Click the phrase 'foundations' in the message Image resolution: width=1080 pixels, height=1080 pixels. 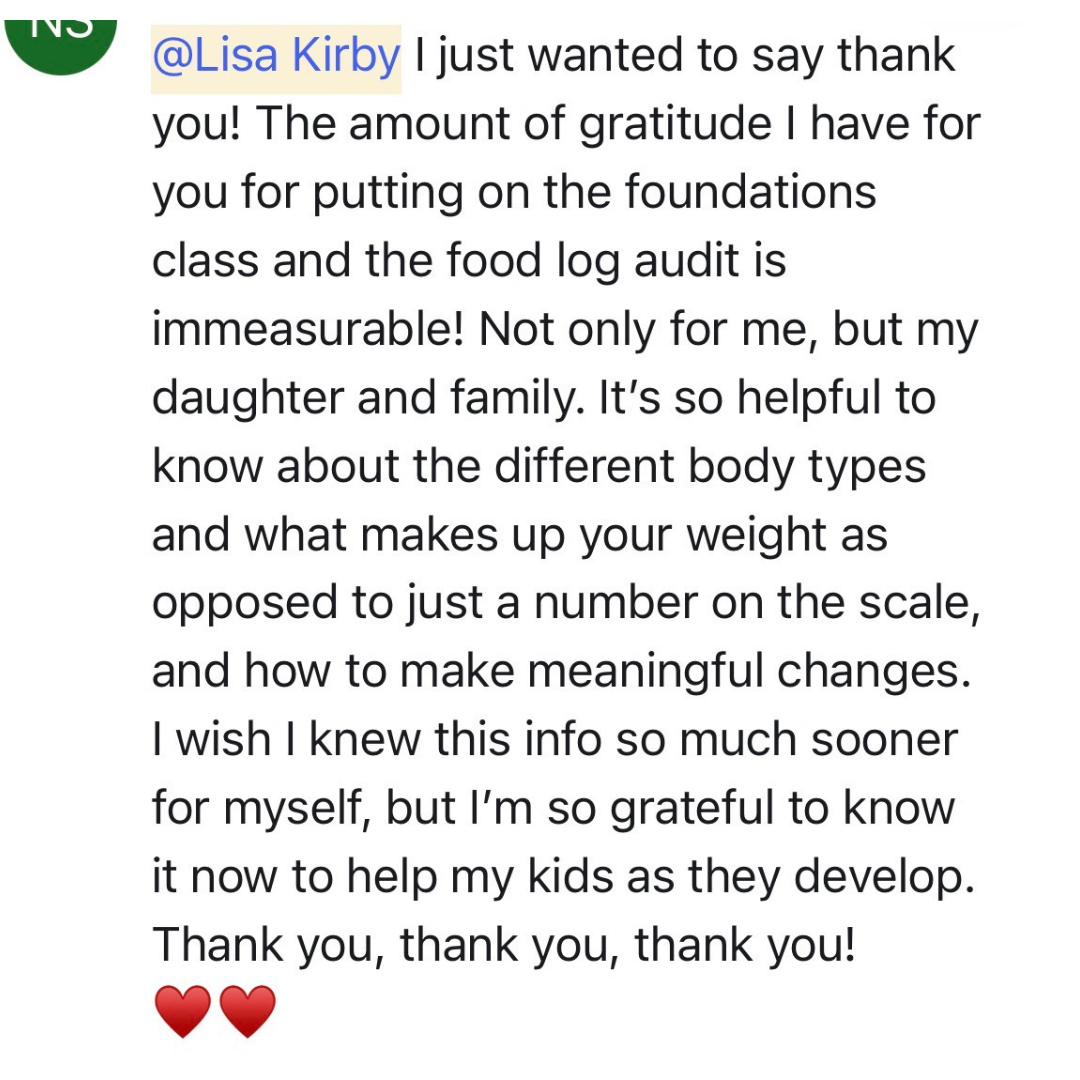tap(750, 193)
